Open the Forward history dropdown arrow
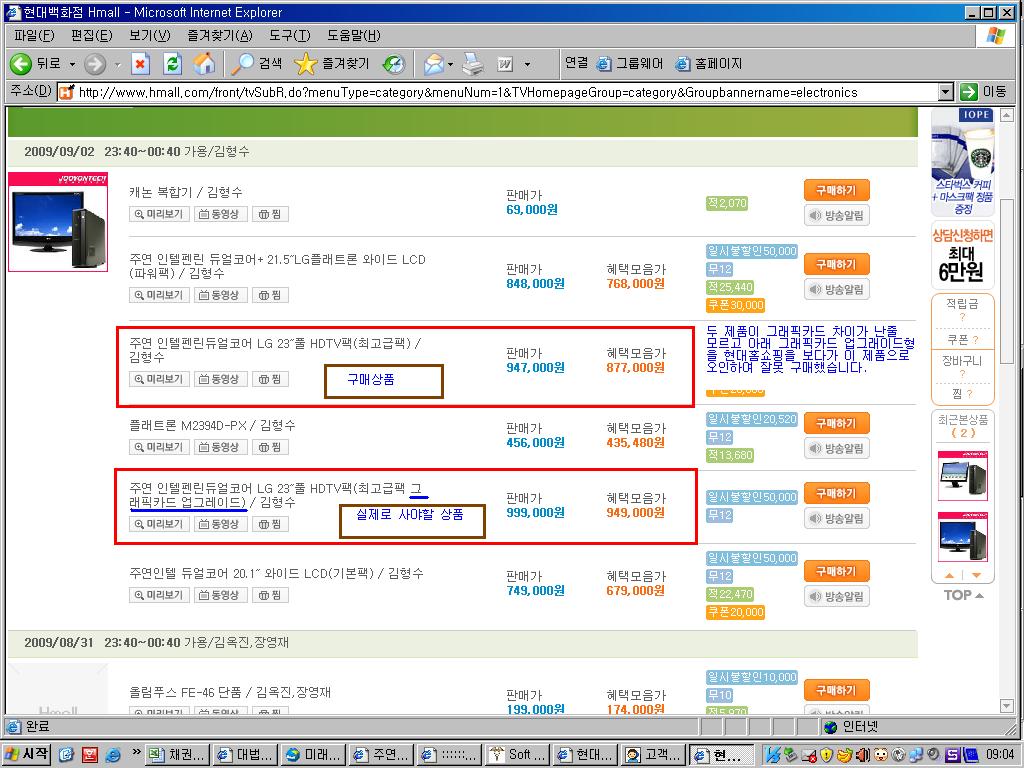 [x=118, y=64]
